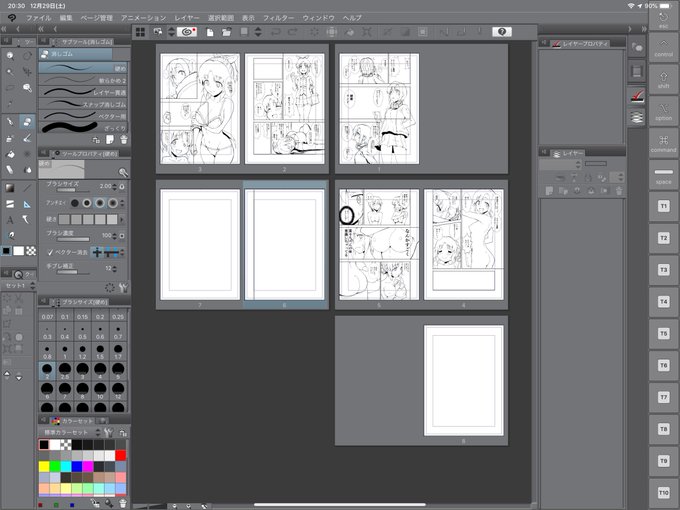680x510 pixels.
Task: Click the ブラシサイズ slider
Action: click(72, 190)
